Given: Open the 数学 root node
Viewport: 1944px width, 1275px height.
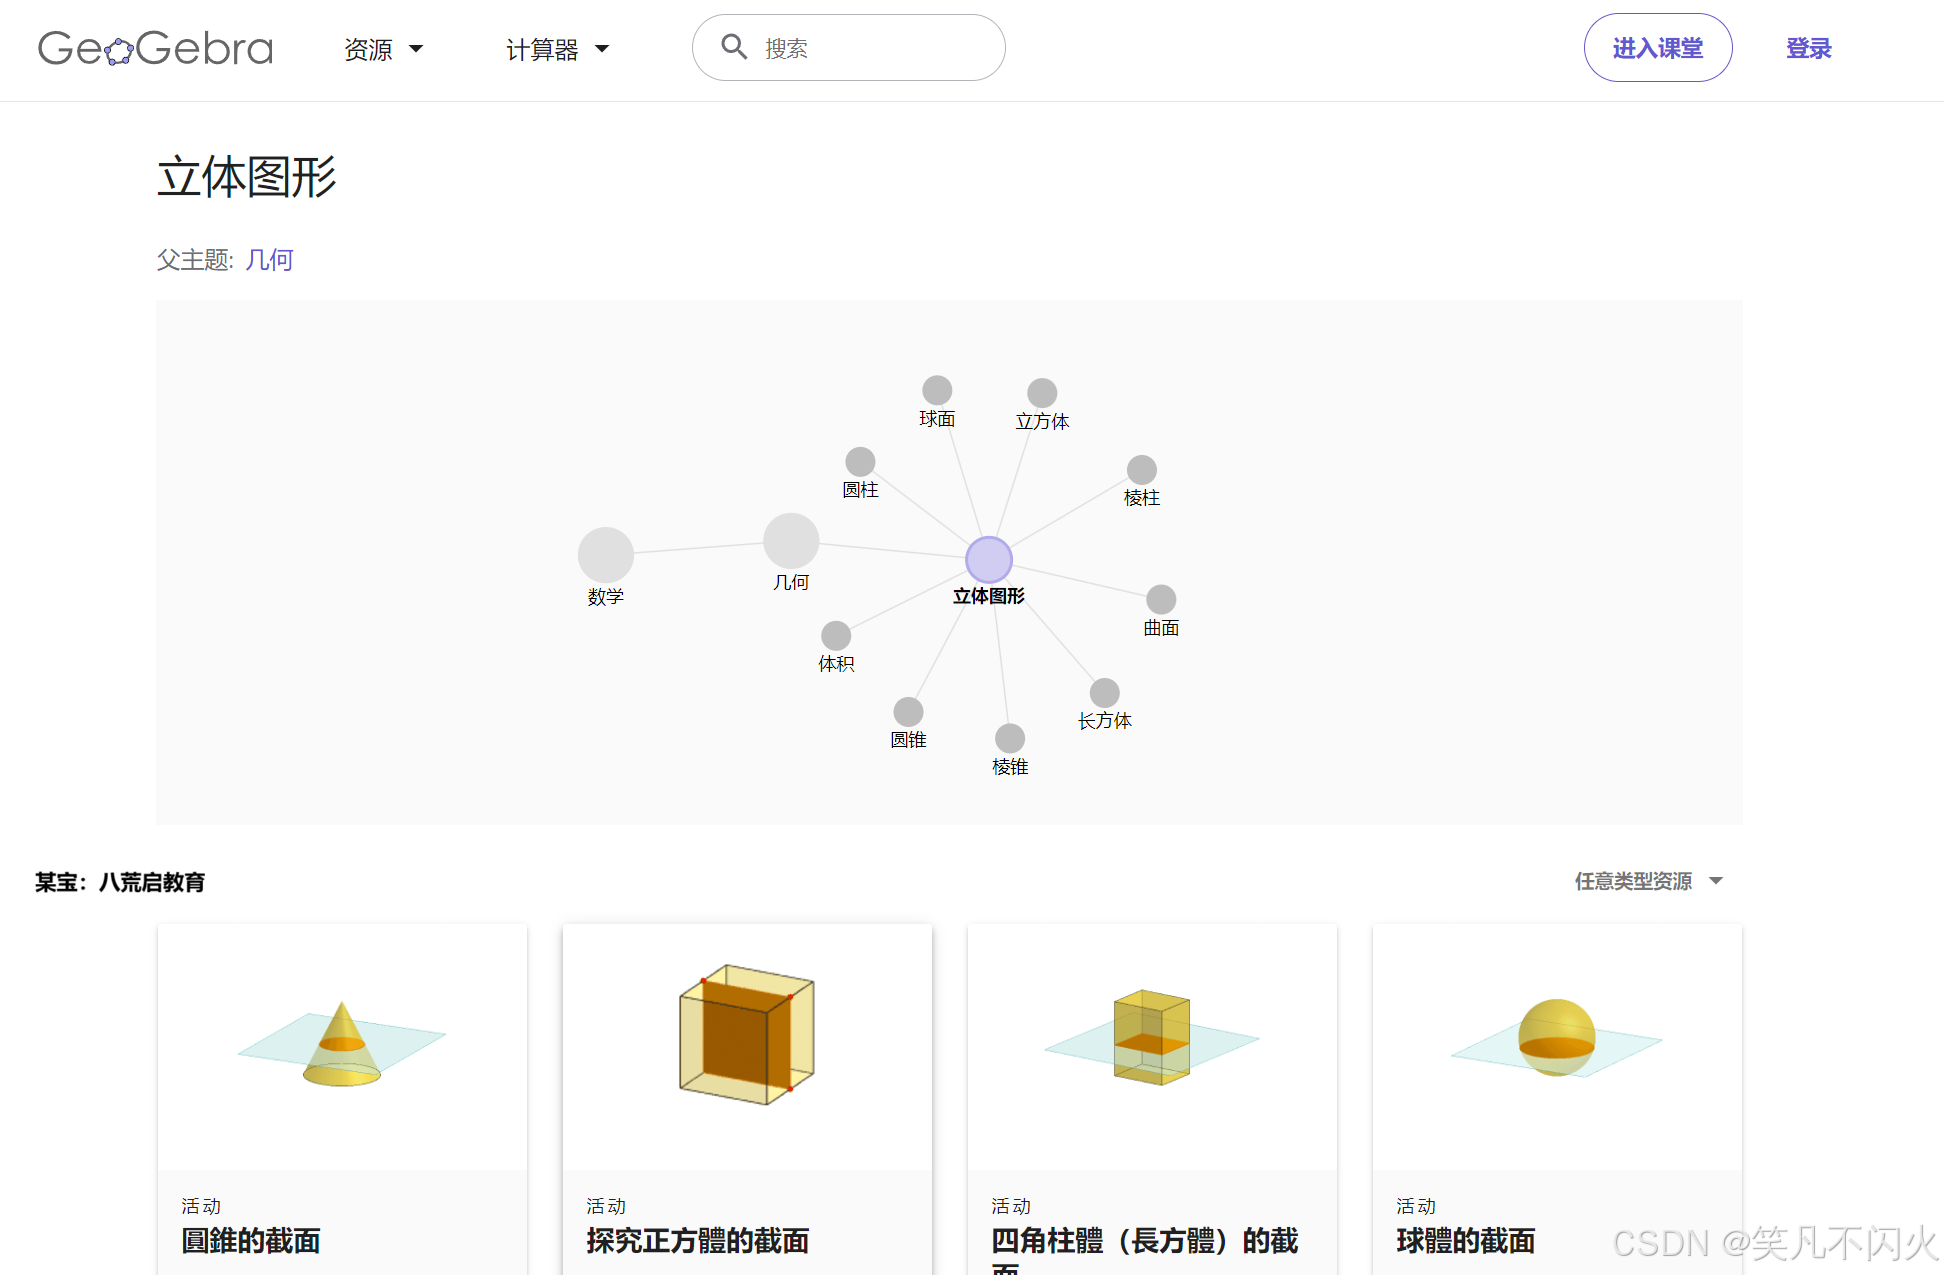Looking at the screenshot, I should tap(606, 555).
